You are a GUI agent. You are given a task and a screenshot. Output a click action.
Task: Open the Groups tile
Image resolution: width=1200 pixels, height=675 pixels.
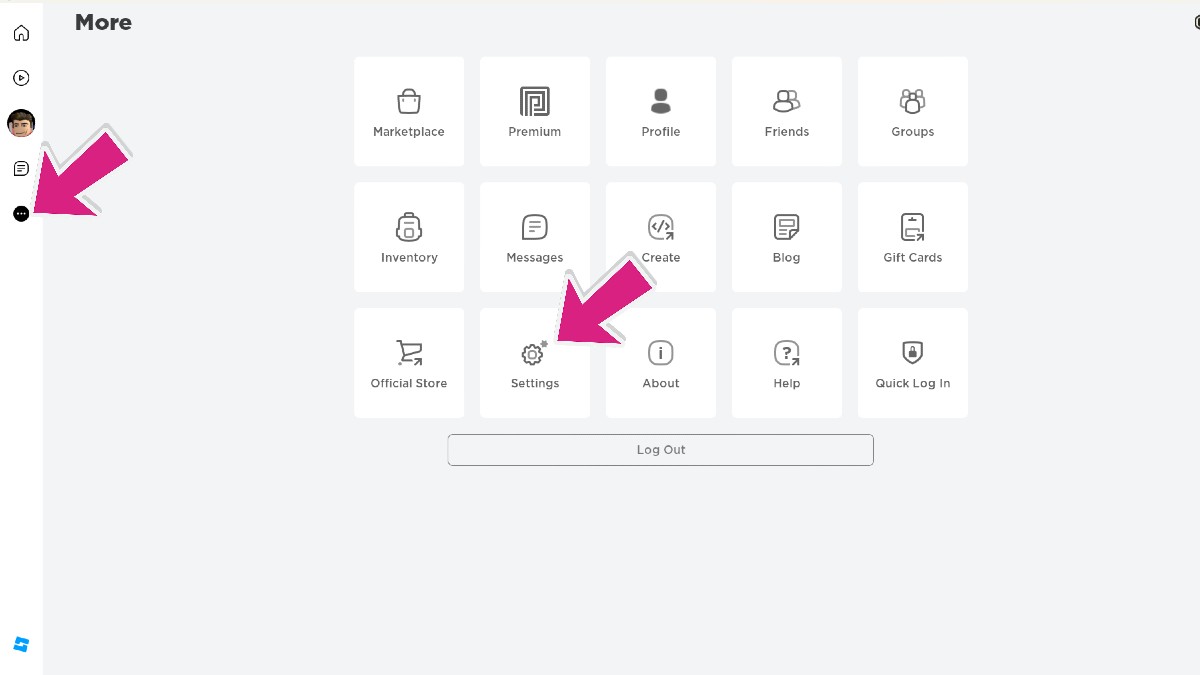click(x=912, y=111)
